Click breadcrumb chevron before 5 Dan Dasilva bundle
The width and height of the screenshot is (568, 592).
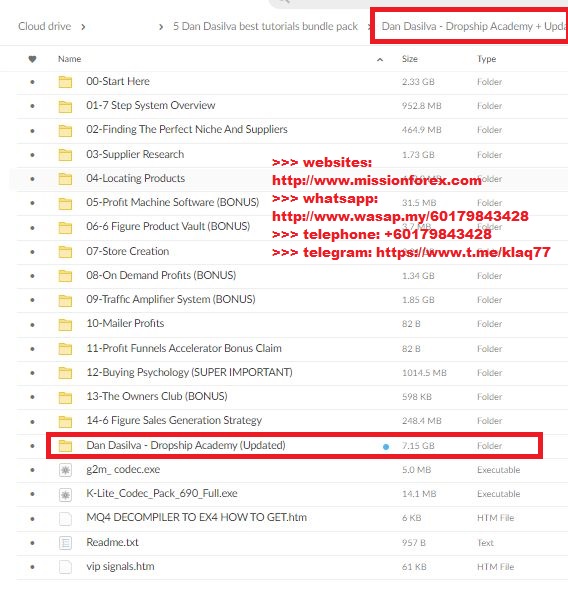(161, 27)
